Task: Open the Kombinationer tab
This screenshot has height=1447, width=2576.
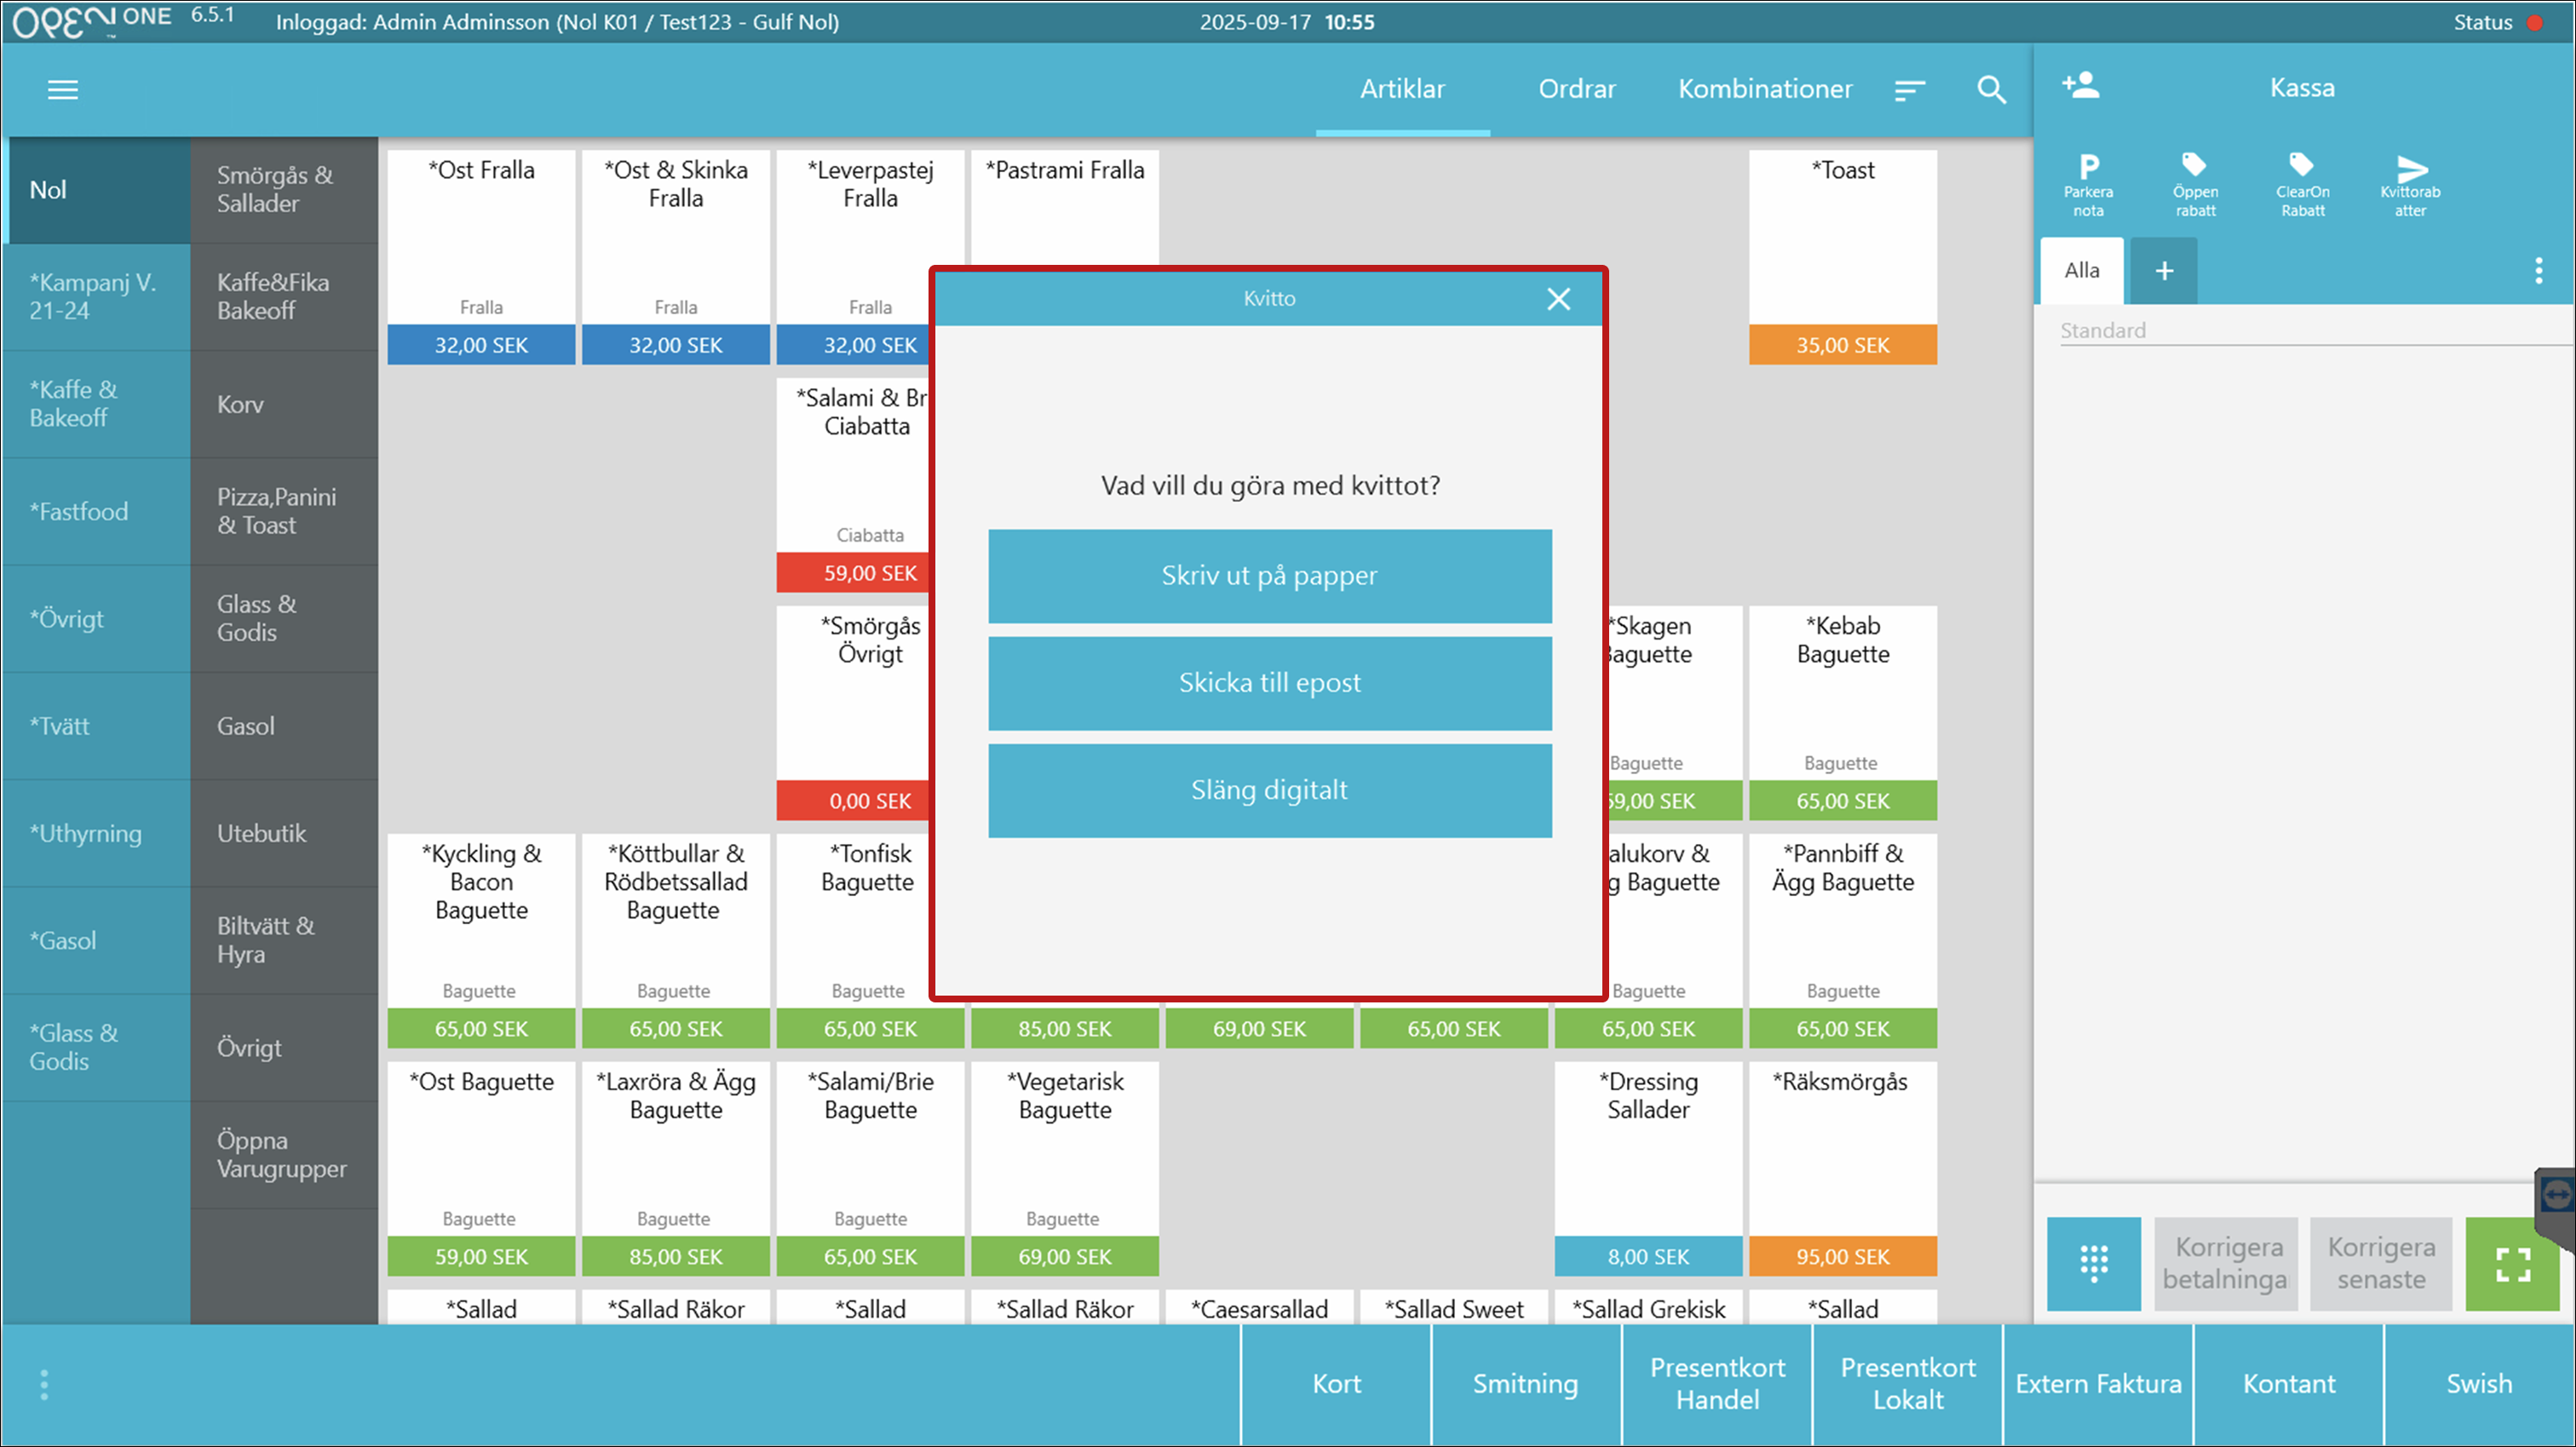Action: 1764,89
